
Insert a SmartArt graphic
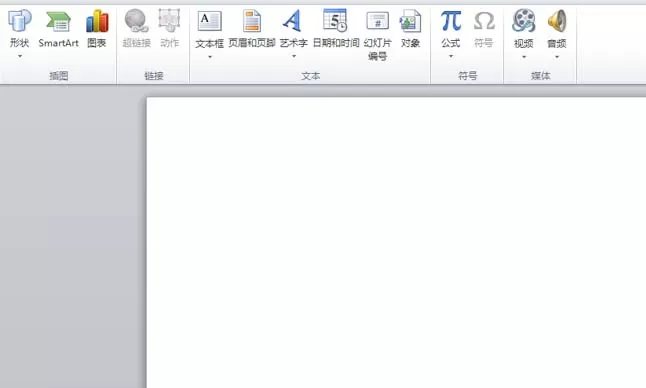[58, 28]
